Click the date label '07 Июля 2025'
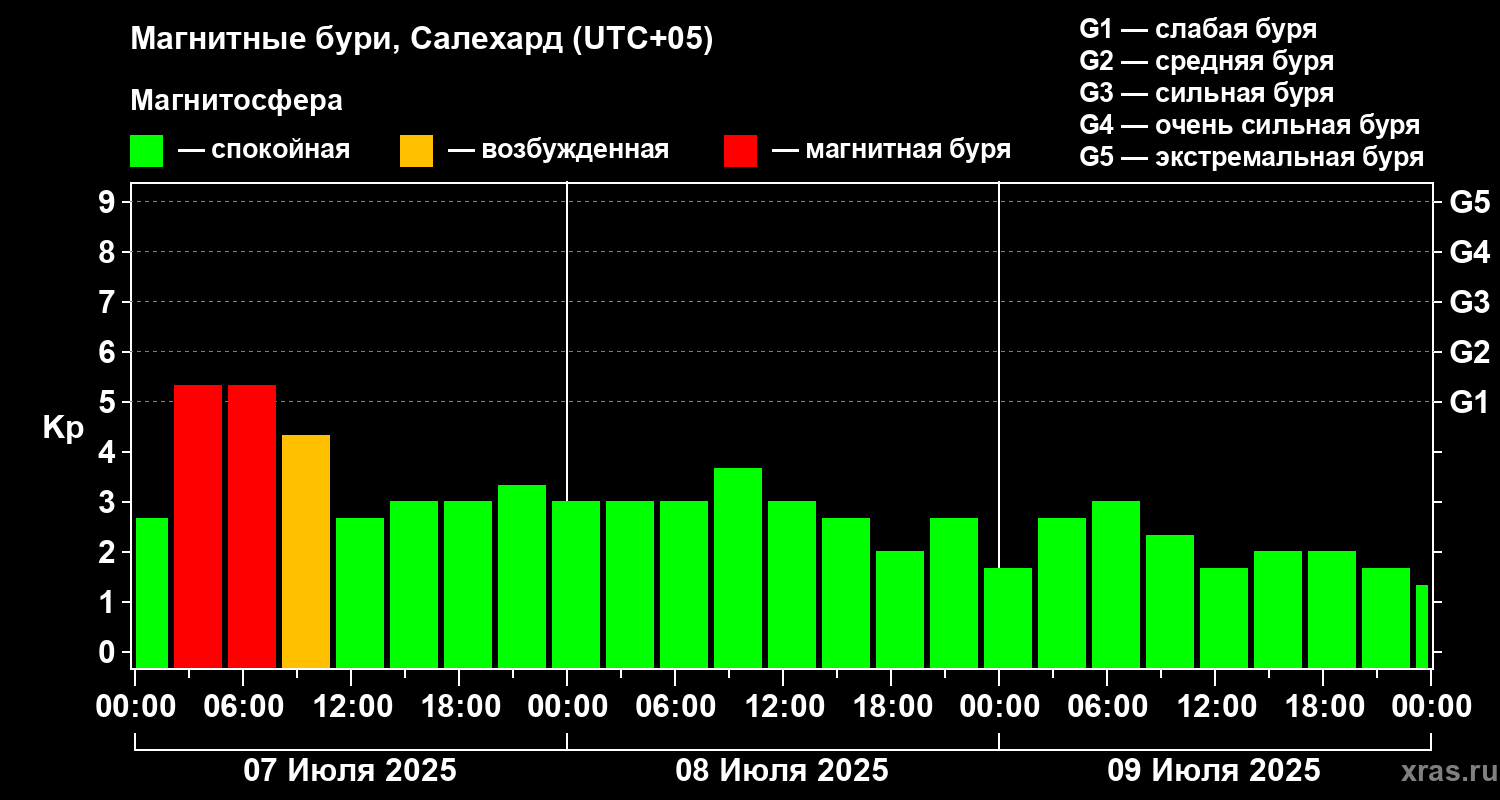This screenshot has height=800, width=1500. tap(351, 771)
